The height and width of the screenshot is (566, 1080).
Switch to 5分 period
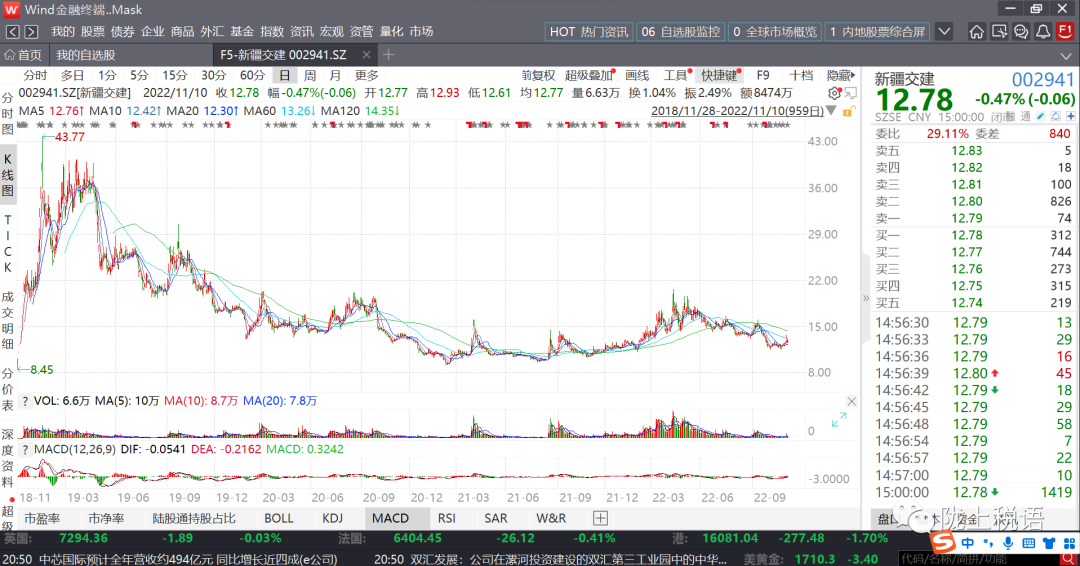[139, 76]
